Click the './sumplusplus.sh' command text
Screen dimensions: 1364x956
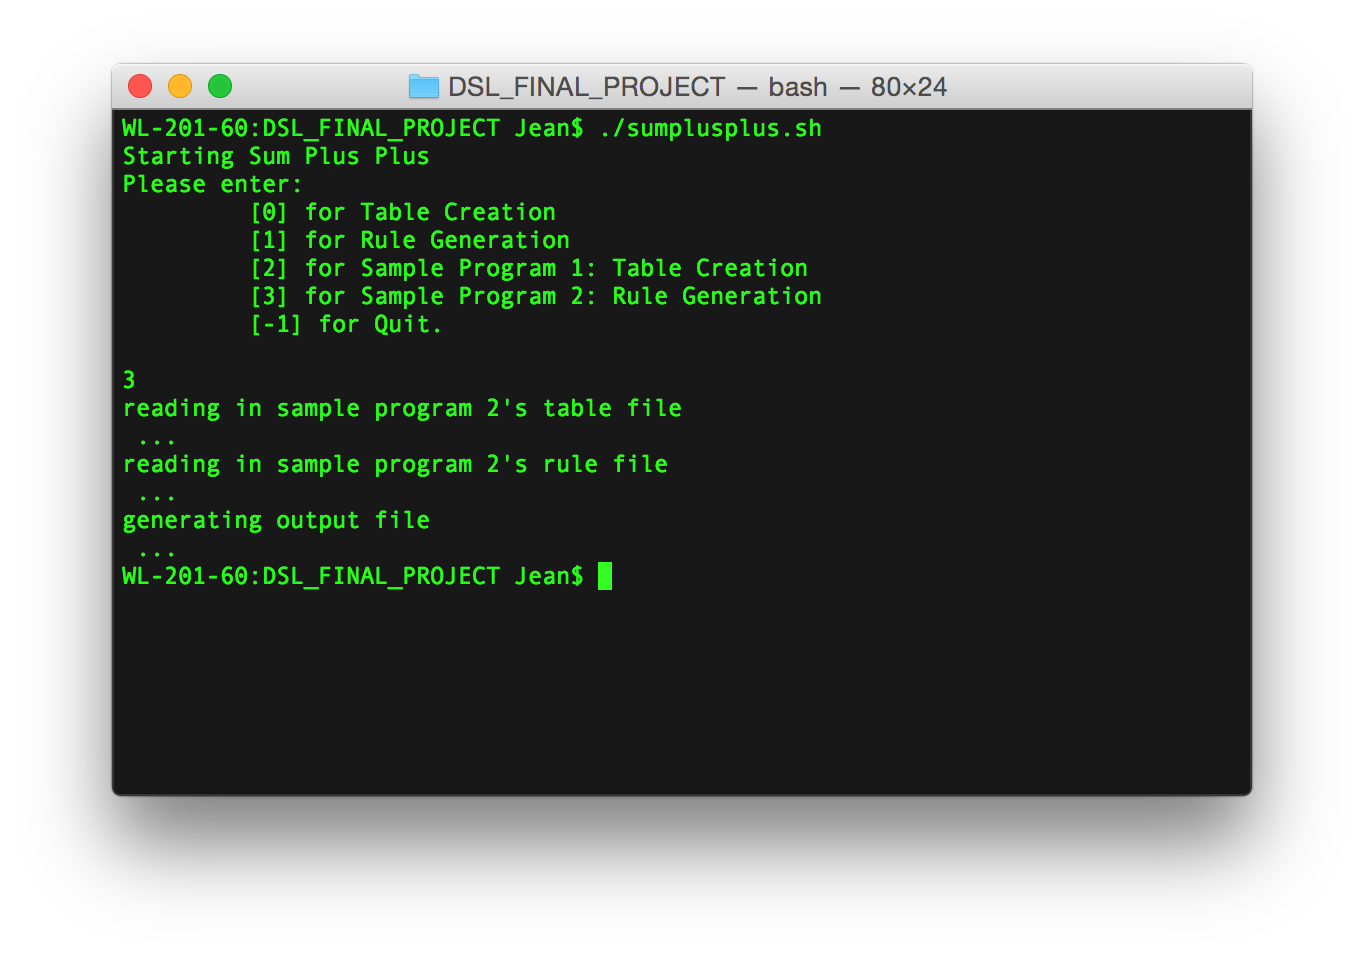[710, 128]
